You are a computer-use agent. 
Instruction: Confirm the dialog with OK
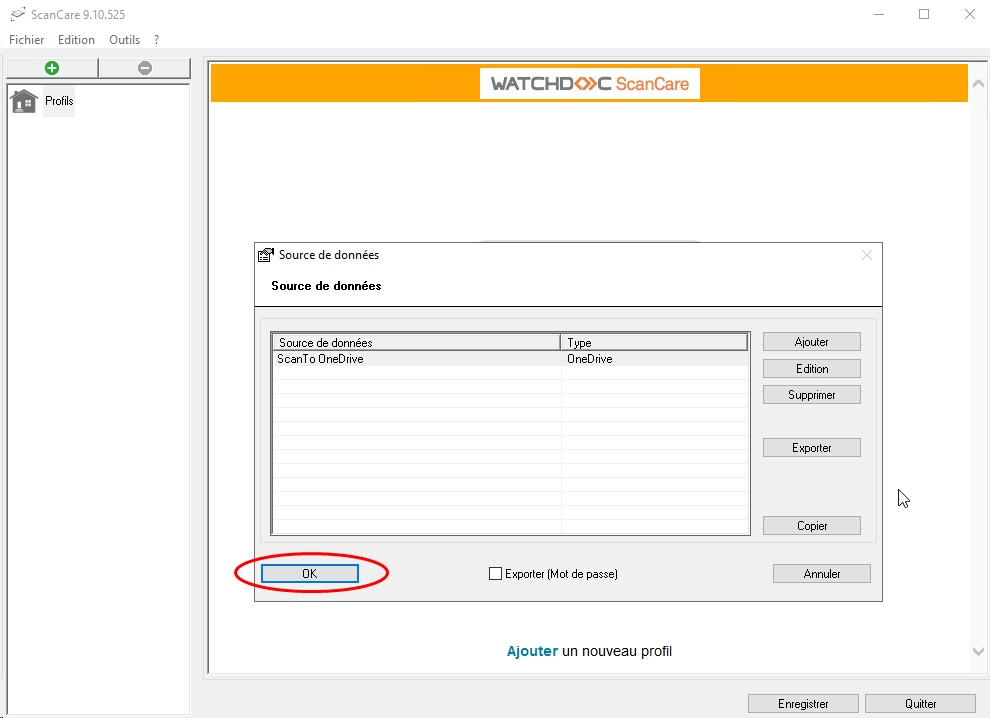(310, 573)
